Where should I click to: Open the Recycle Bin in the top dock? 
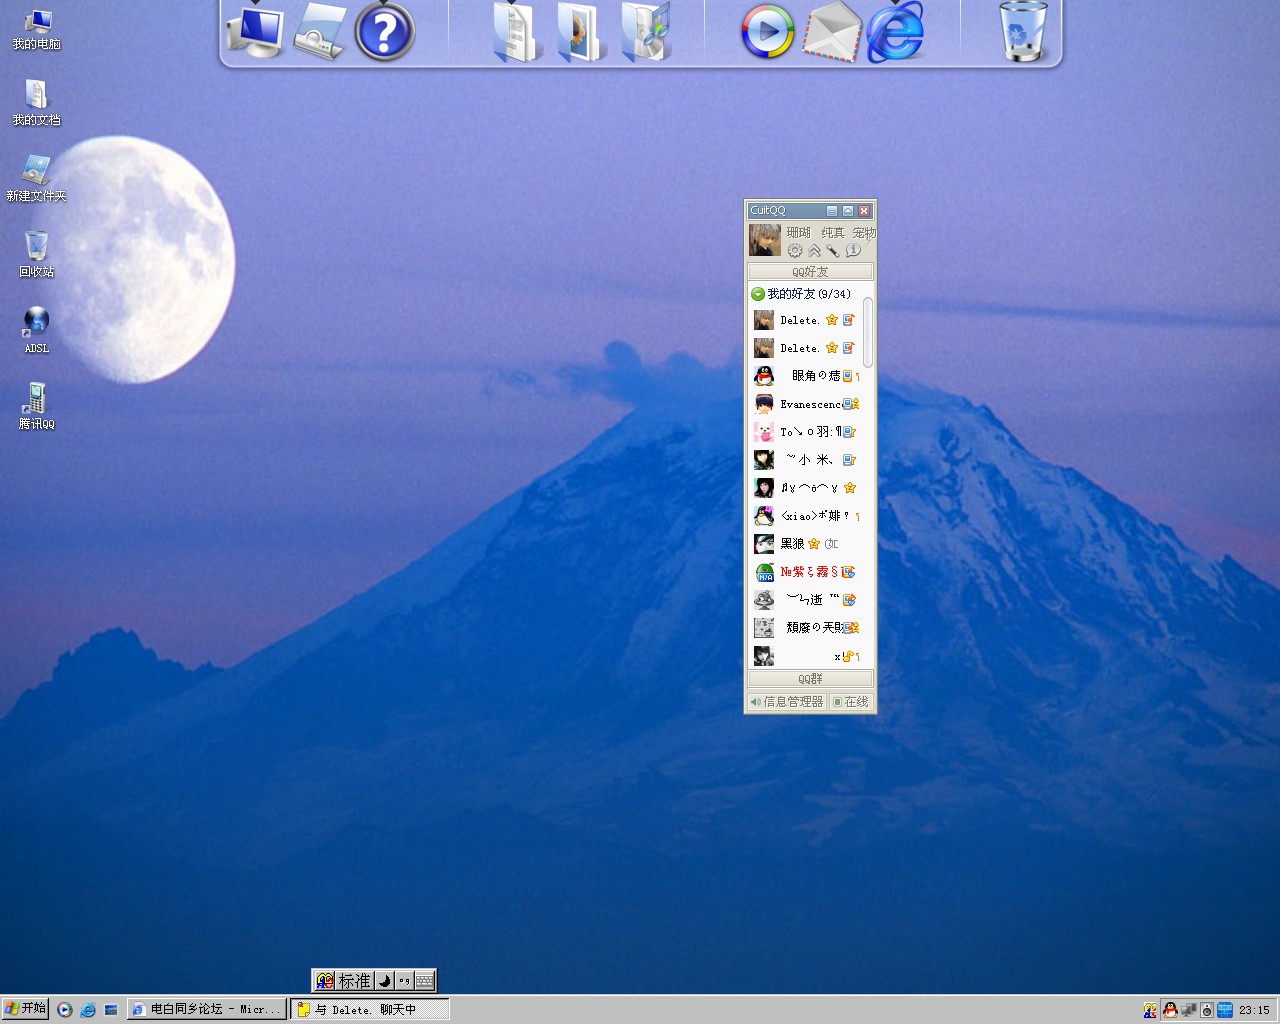(x=1023, y=32)
